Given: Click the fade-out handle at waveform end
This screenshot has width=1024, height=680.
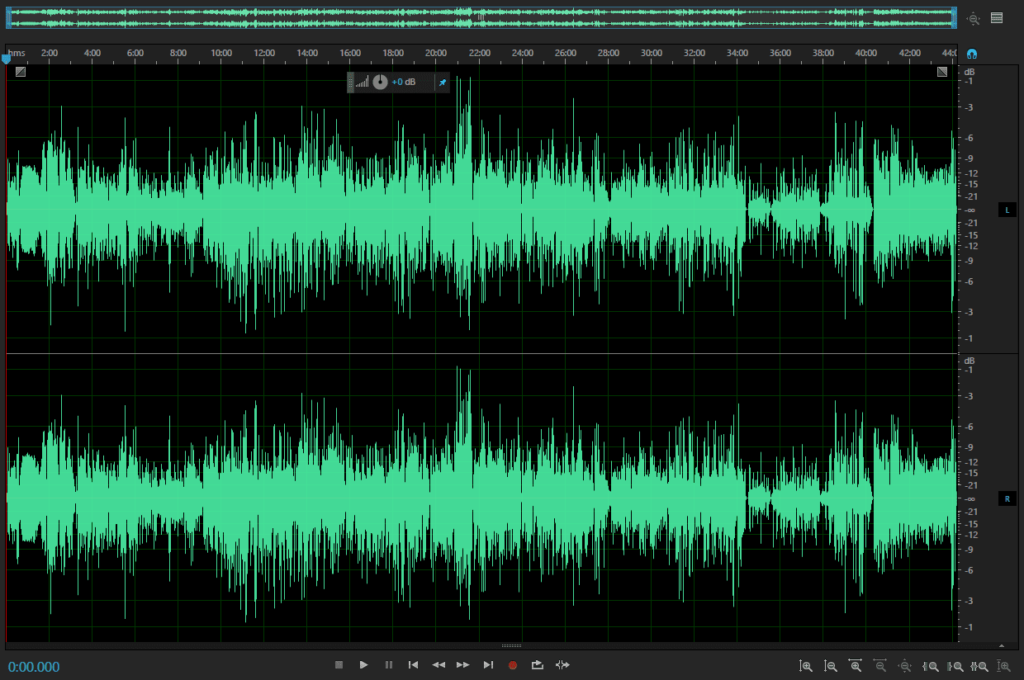Looking at the screenshot, I should click(x=942, y=72).
